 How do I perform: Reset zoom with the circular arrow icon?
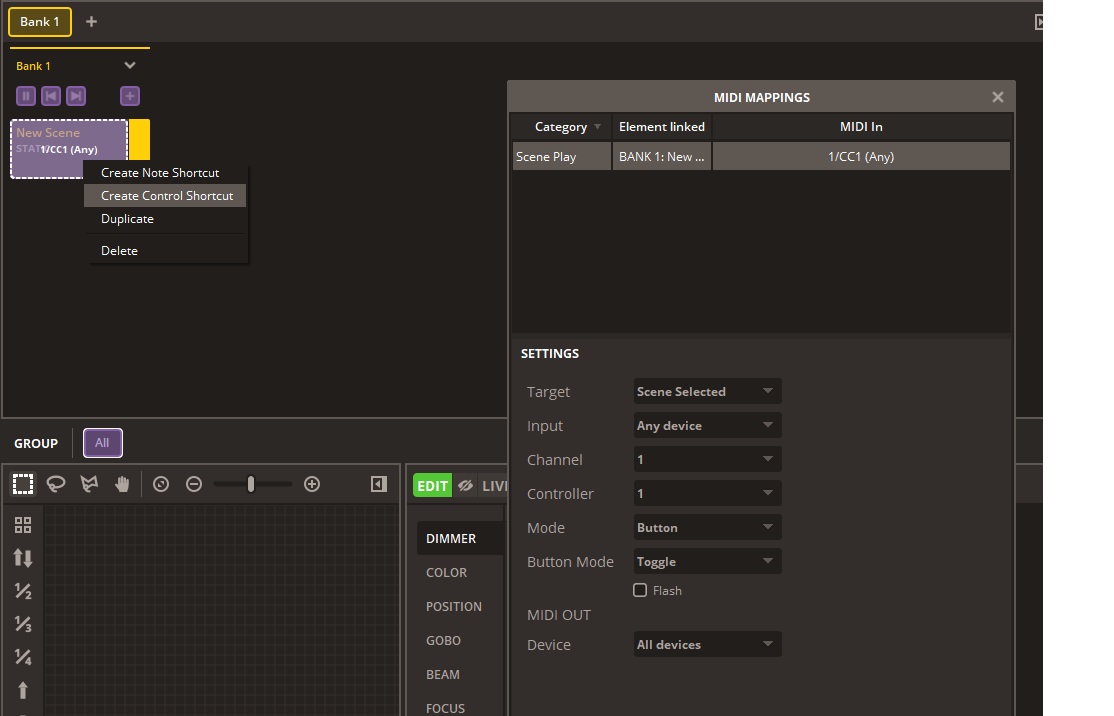pyautogui.click(x=161, y=484)
